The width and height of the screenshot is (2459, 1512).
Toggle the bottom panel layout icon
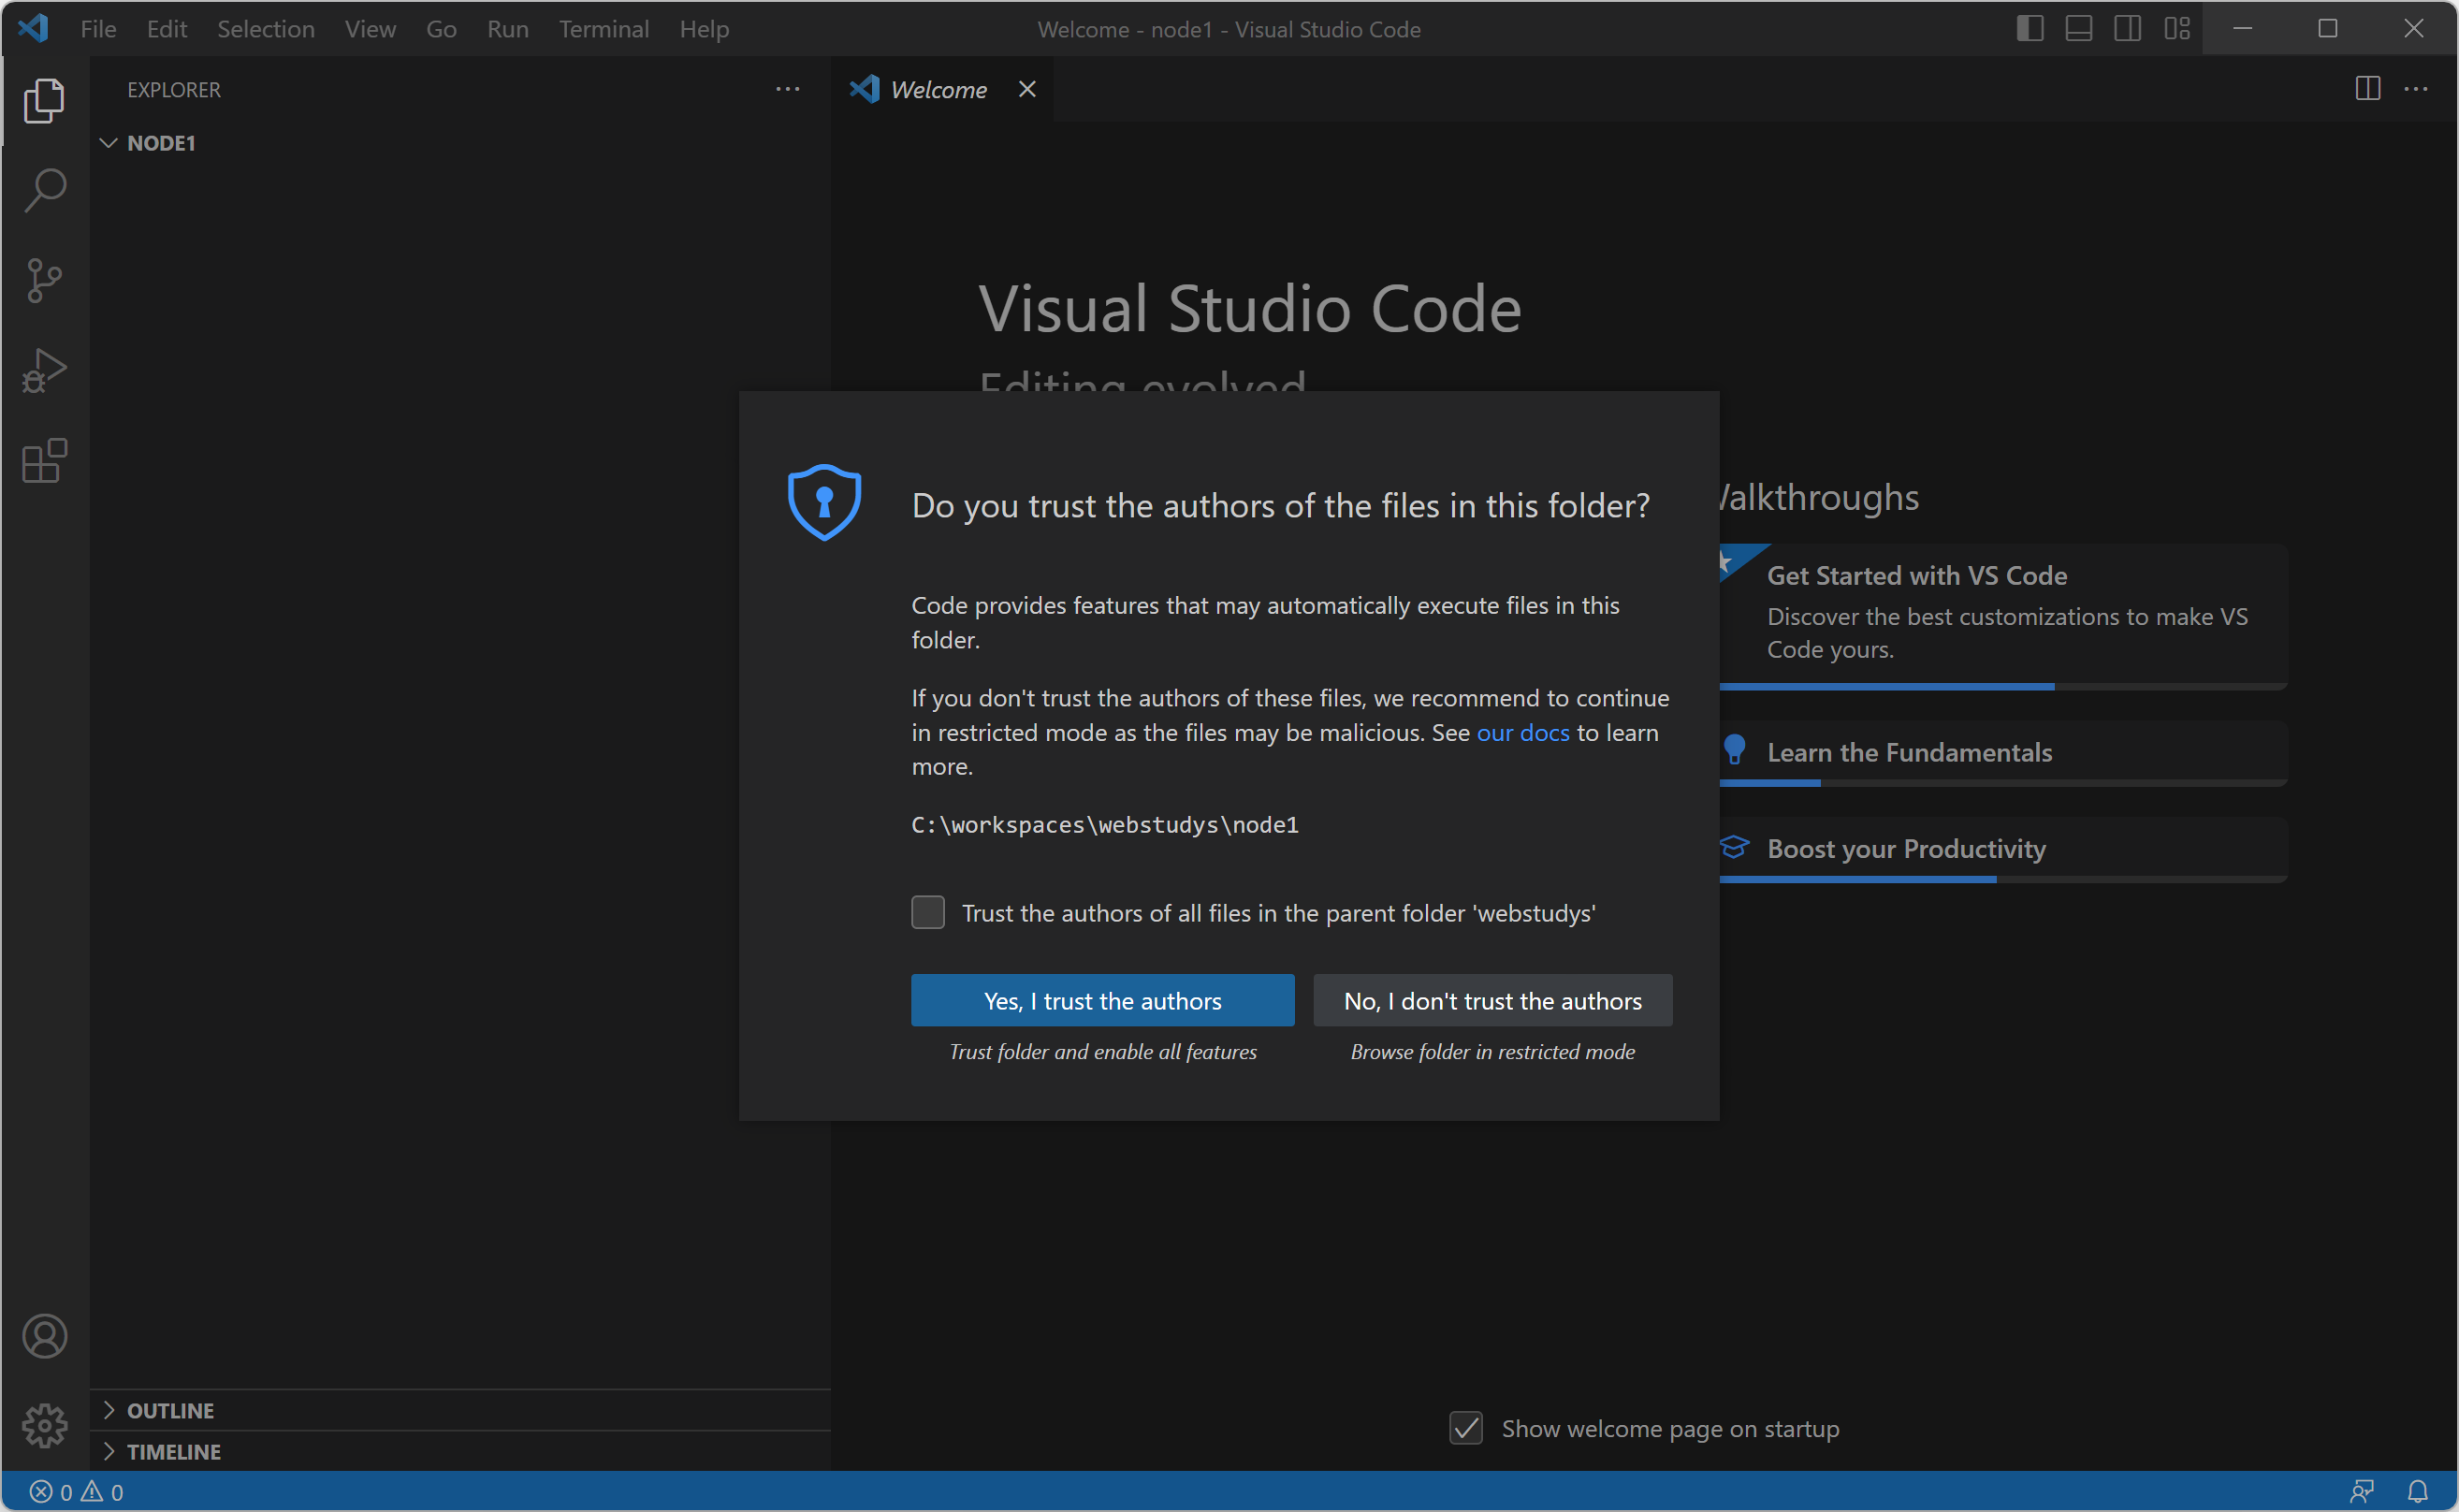click(2079, 29)
